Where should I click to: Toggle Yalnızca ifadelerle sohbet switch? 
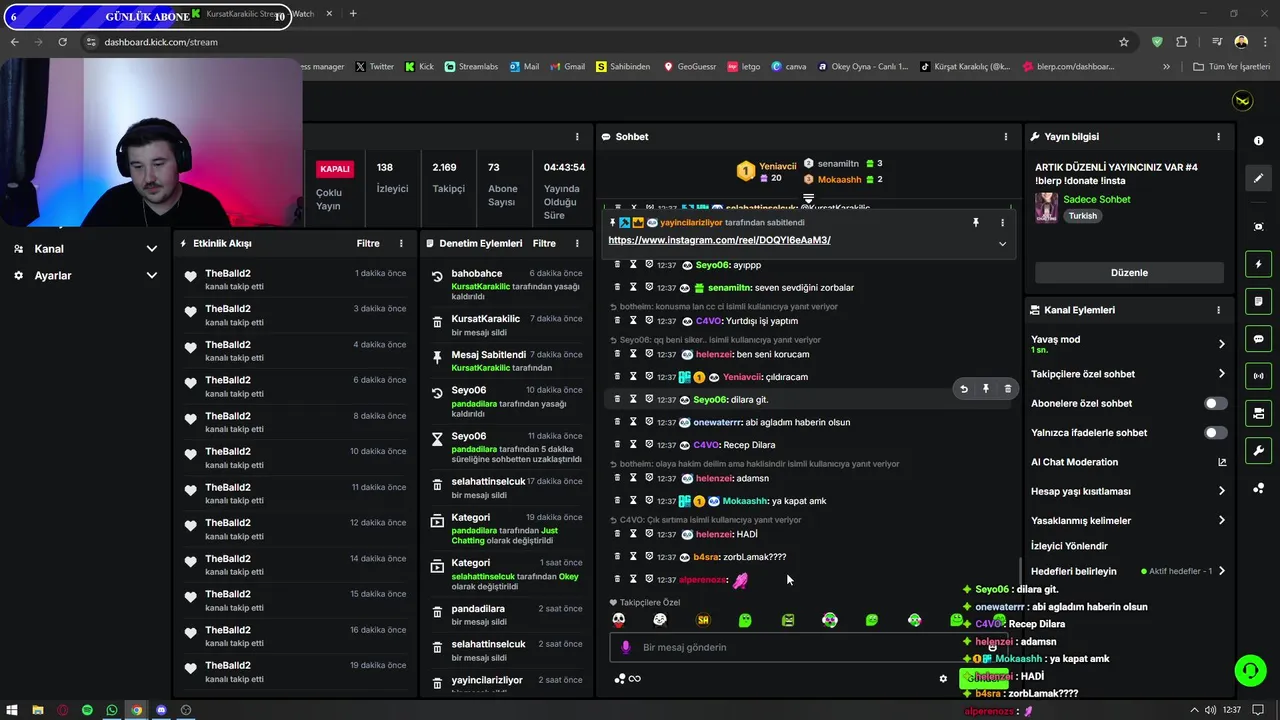1215,433
